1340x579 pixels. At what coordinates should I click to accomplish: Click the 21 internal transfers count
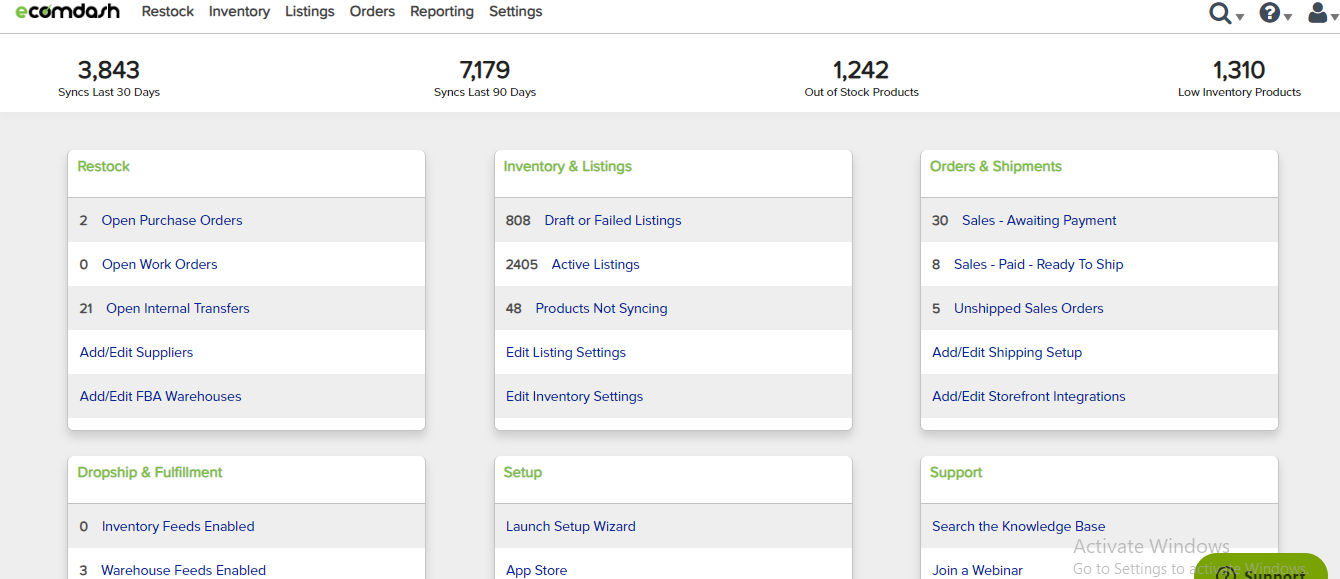[x=86, y=308]
